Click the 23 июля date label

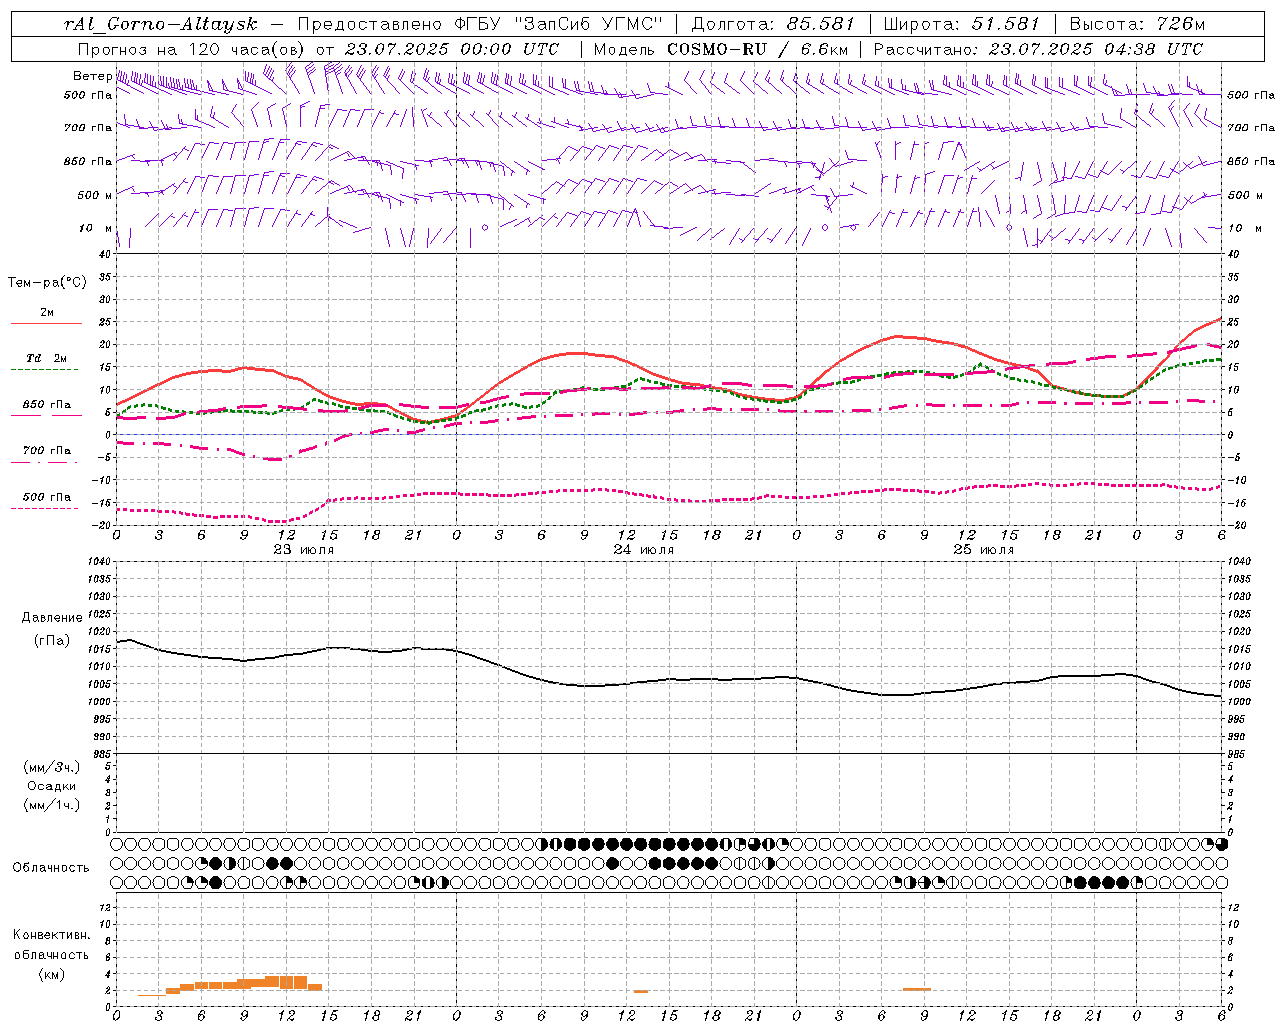pos(304,550)
